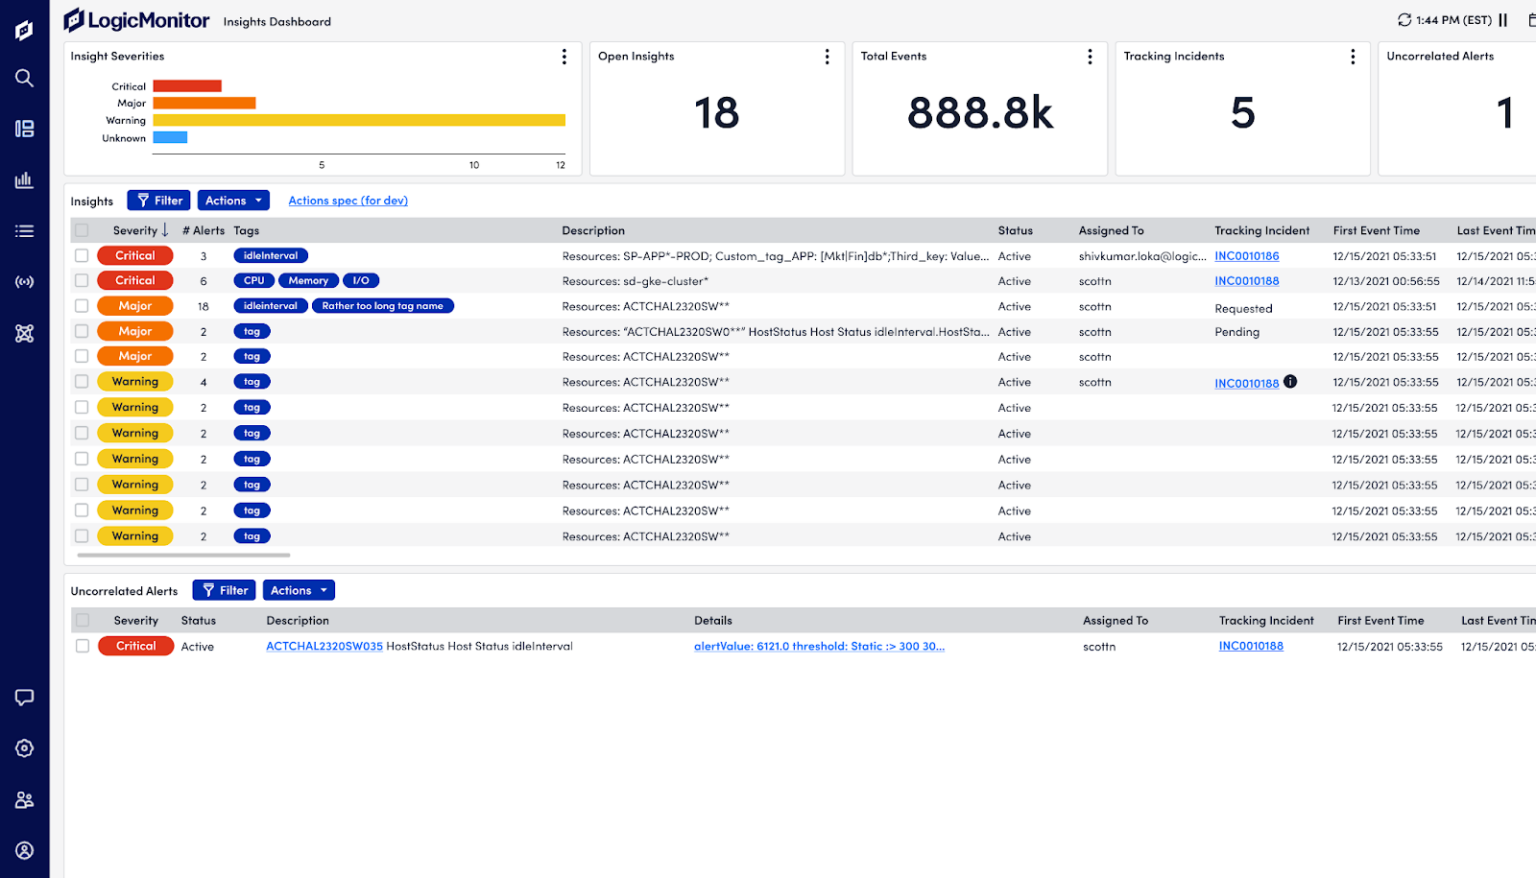Open the Actions dropdown above the Insights table
Screen dimensions: 1536x878
233,200
